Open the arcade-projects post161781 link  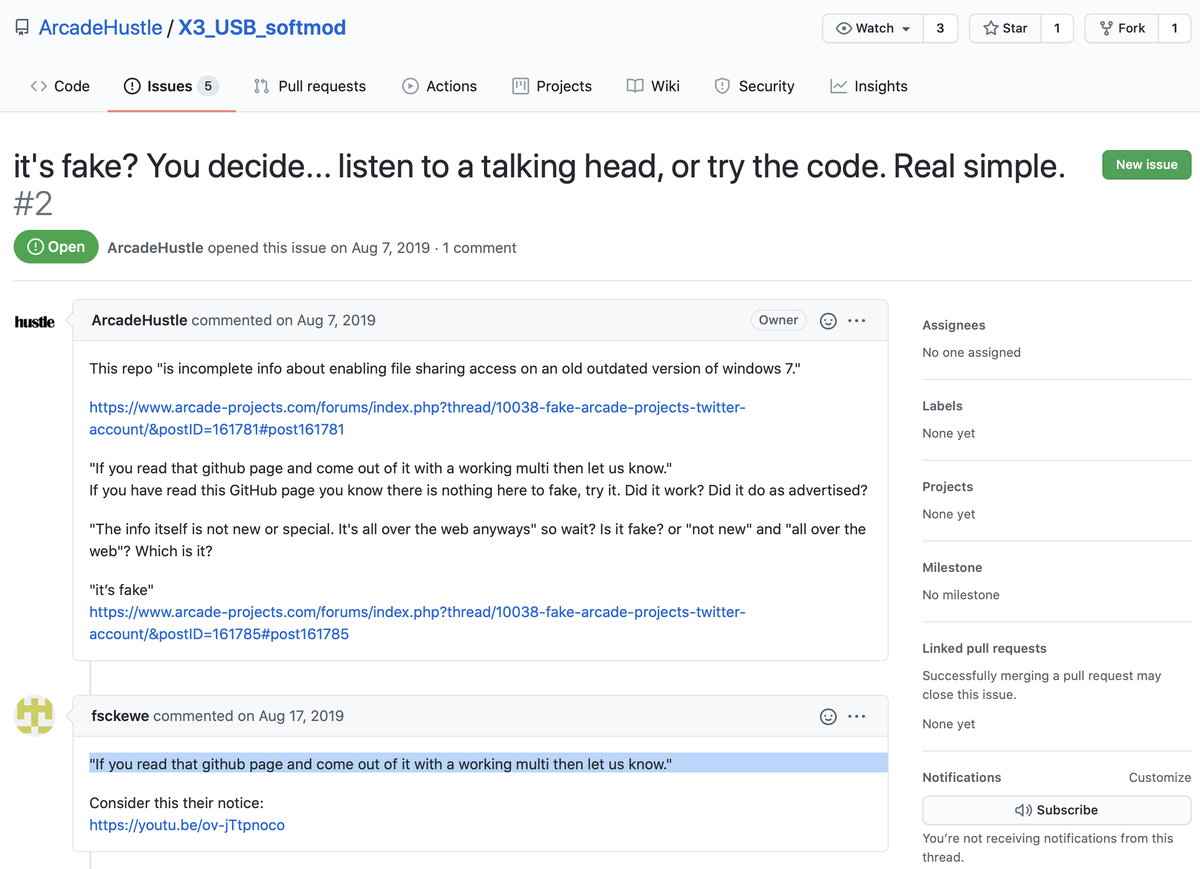point(417,418)
